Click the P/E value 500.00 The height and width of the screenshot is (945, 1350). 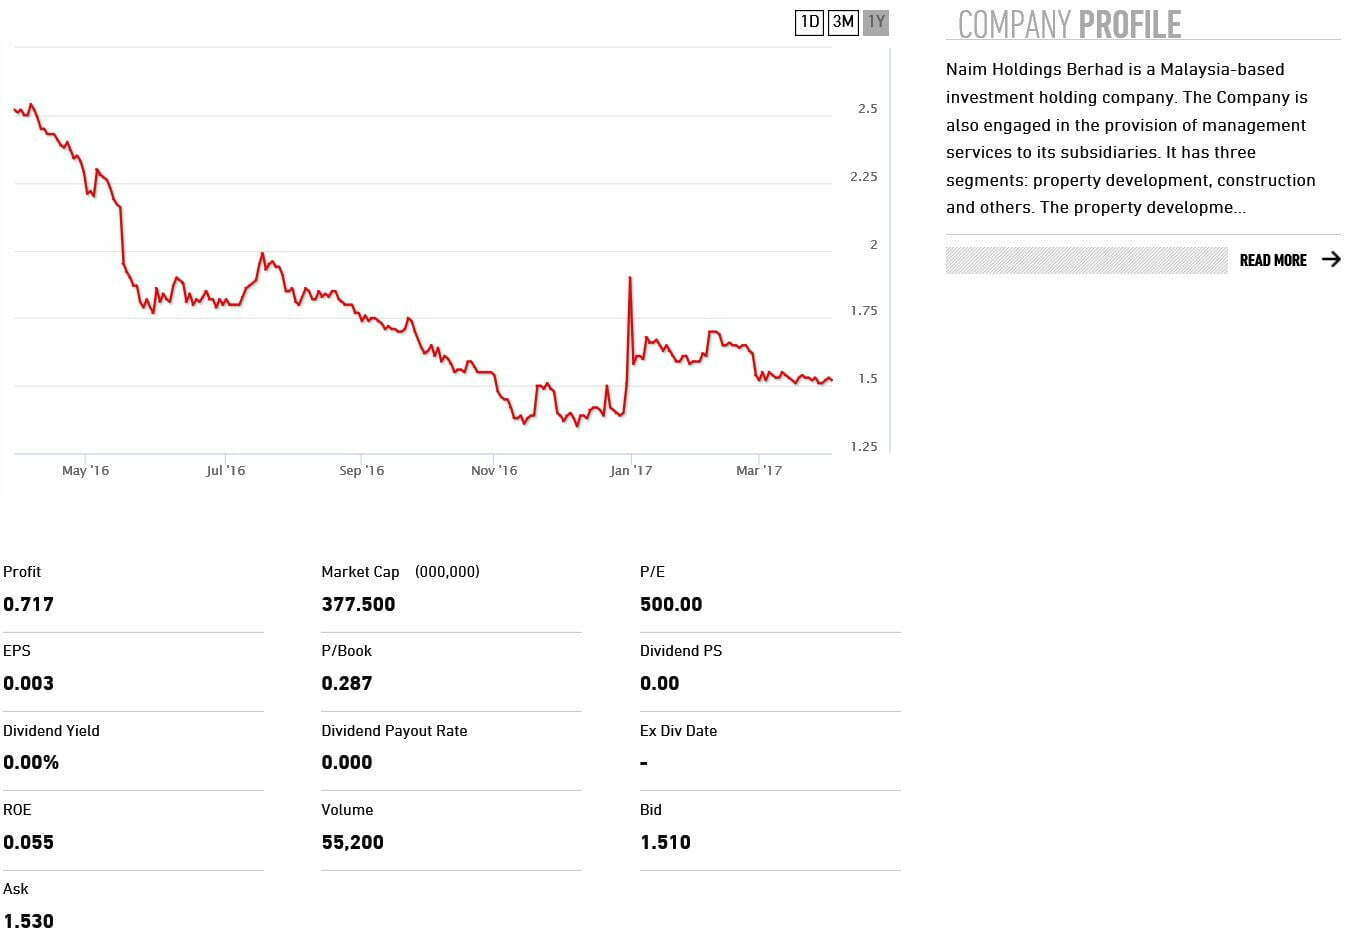[x=671, y=604]
